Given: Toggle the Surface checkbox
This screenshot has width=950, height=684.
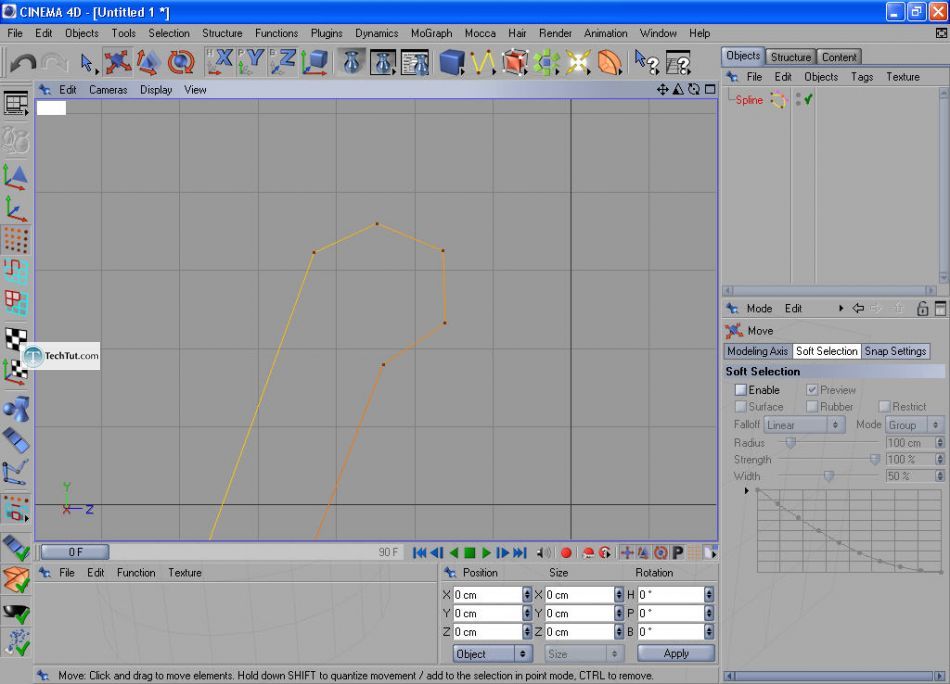Looking at the screenshot, I should click(740, 406).
